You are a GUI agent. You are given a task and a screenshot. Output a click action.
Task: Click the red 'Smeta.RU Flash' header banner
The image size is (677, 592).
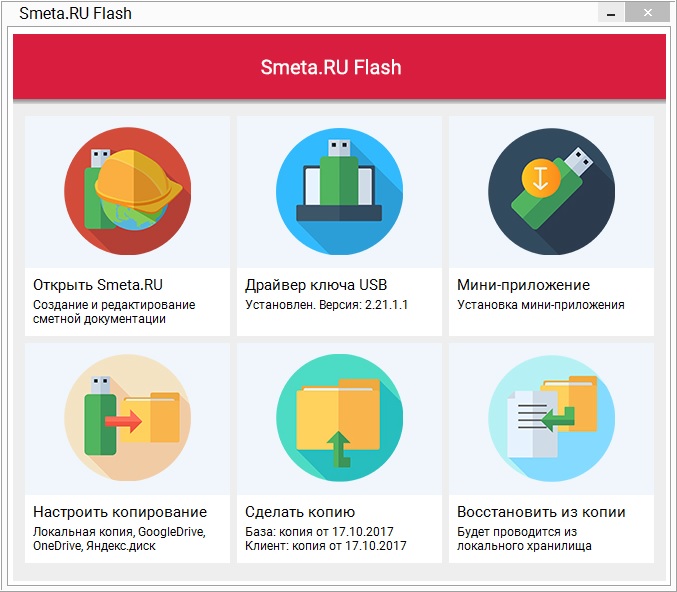[x=339, y=67]
